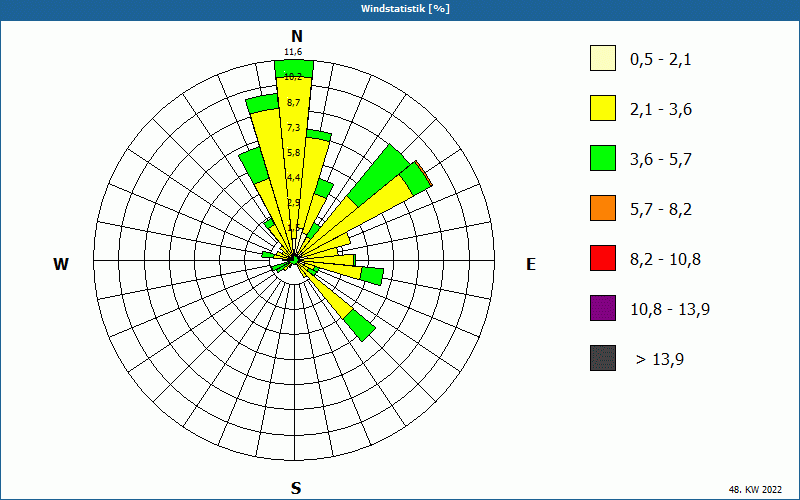Click the purple 10,8 - 13,9 legend swatch
The height and width of the screenshot is (500, 800).
pyautogui.click(x=603, y=308)
